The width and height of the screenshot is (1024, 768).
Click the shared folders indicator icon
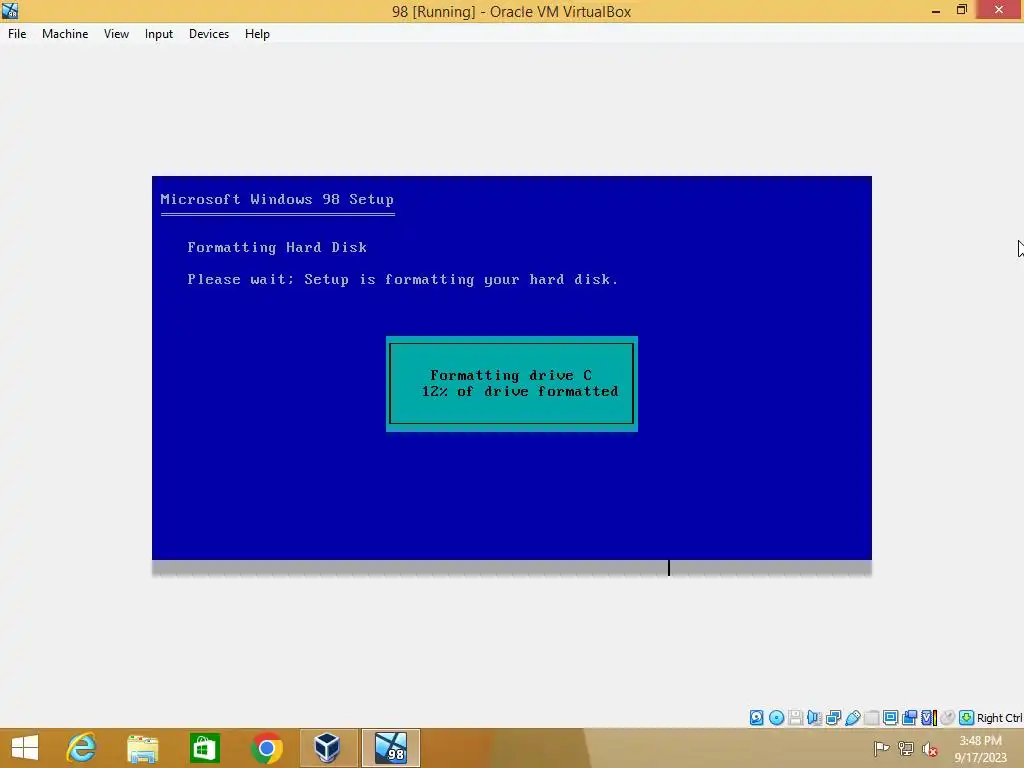(871, 718)
